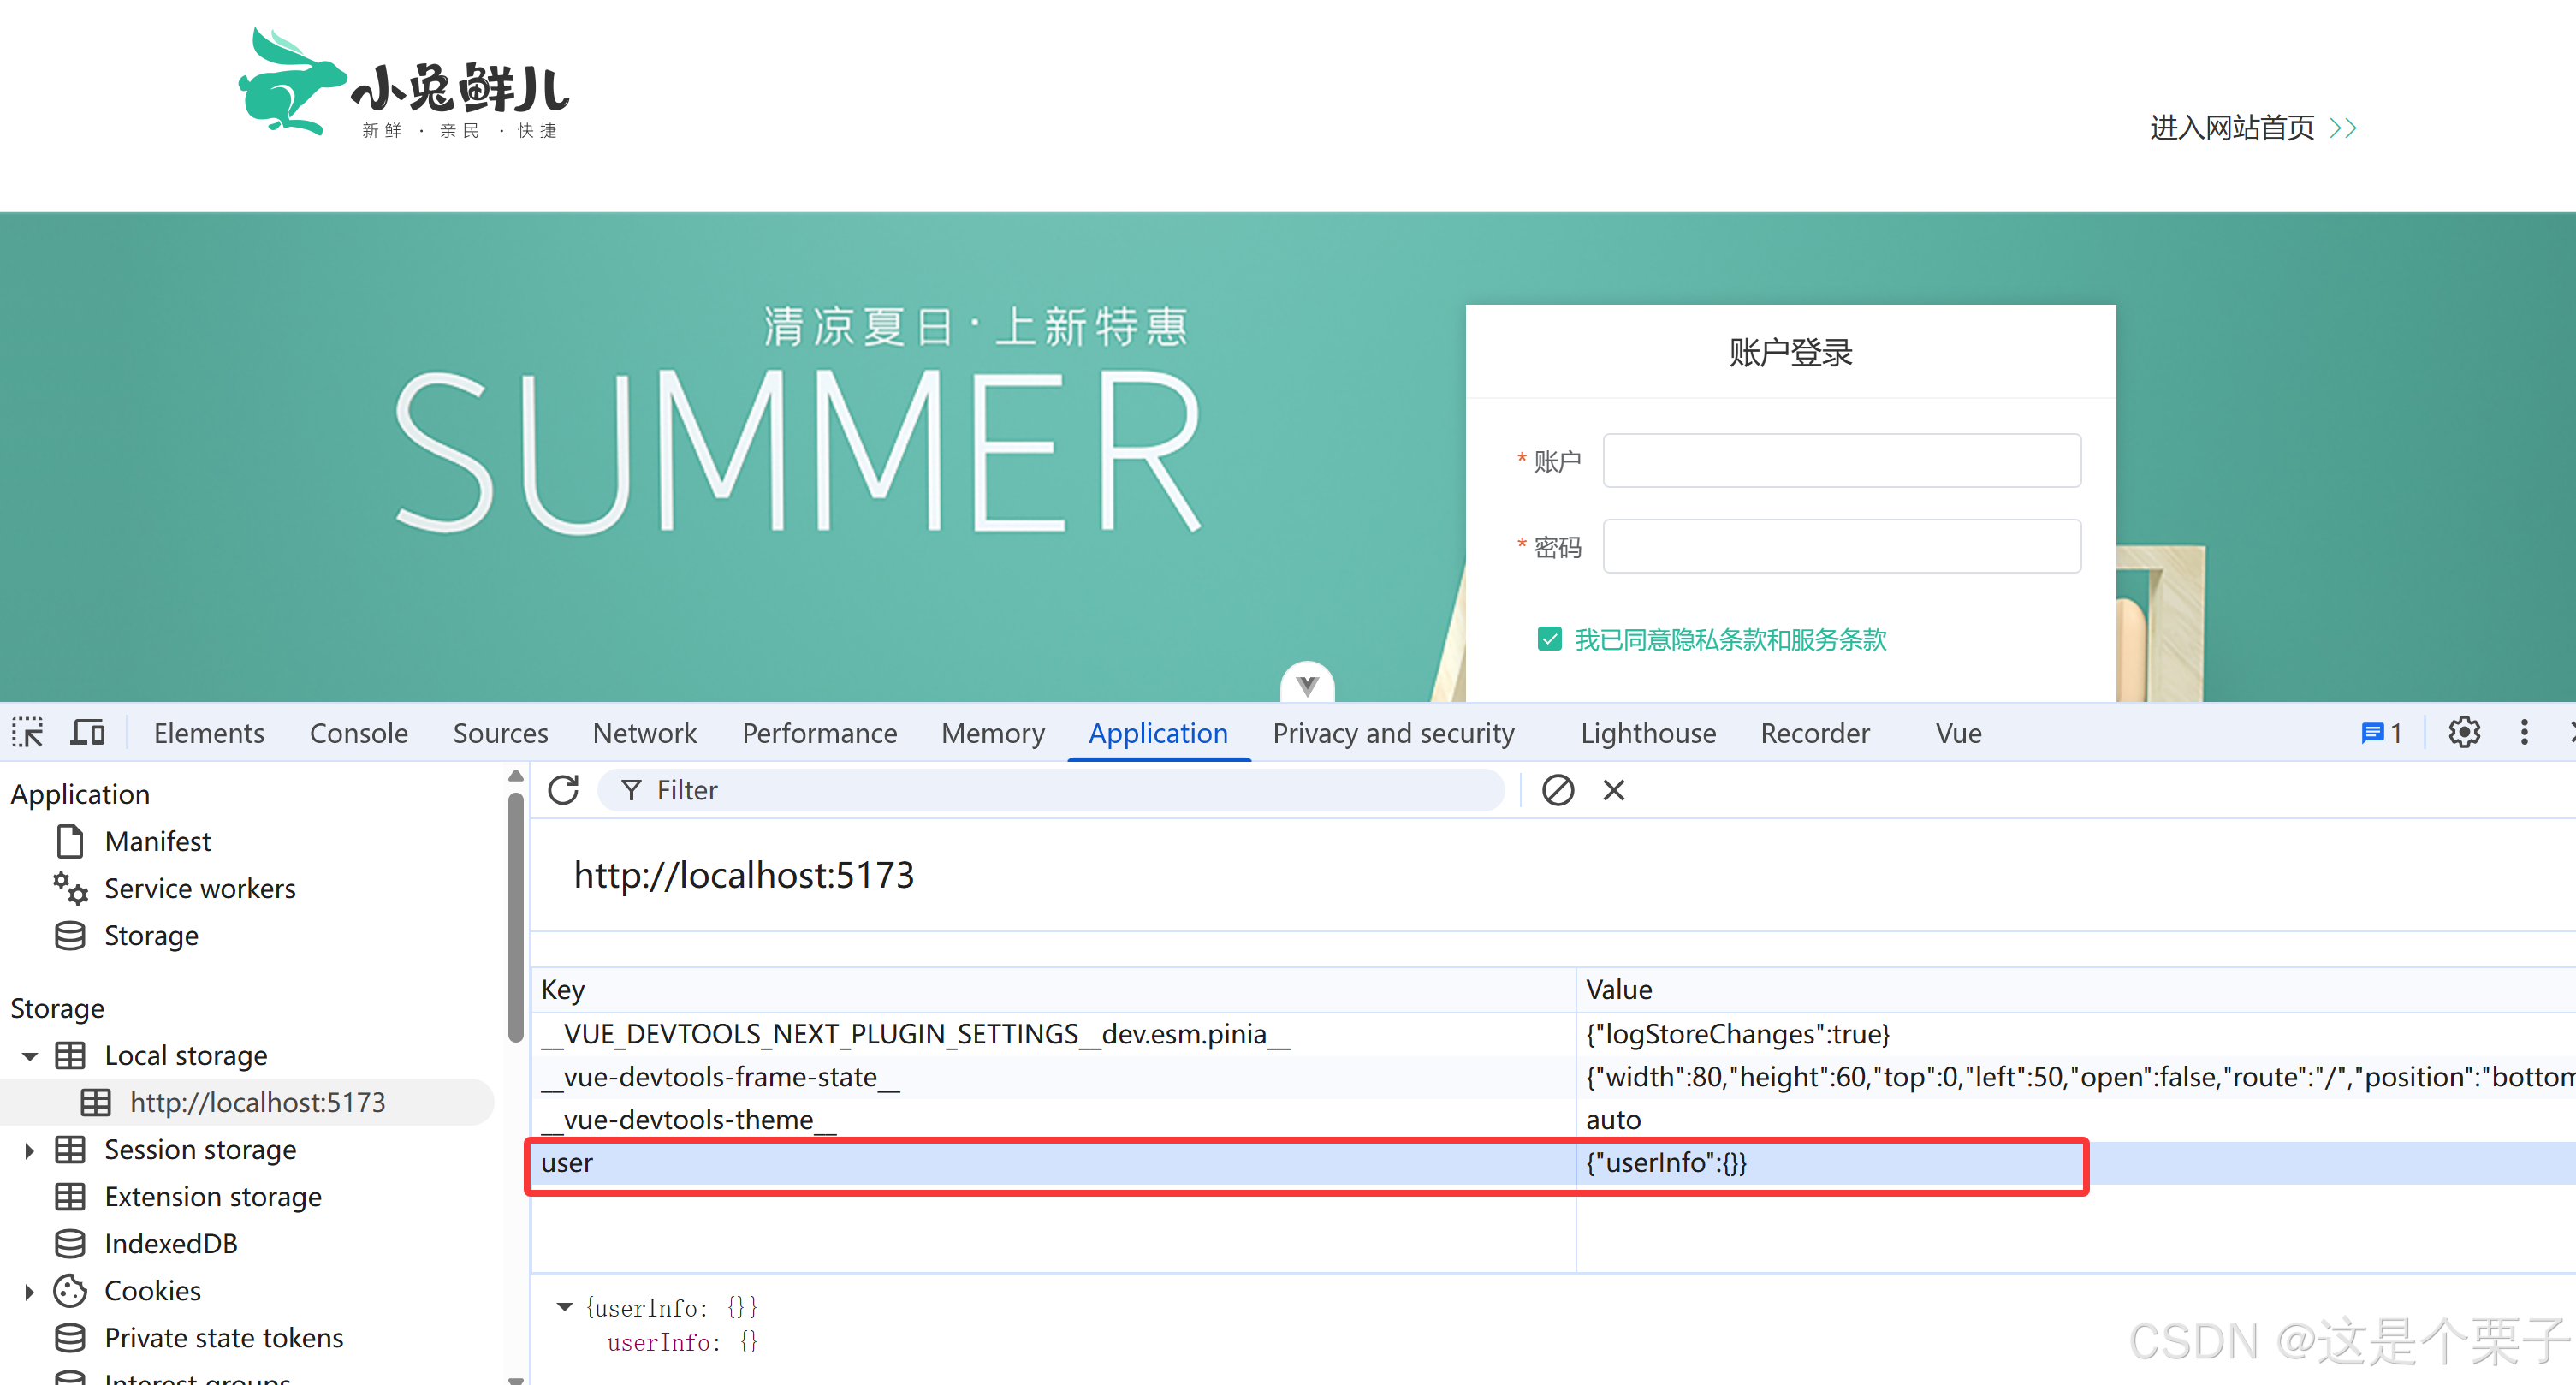2576x1385 pixels.
Task: Open the DevTools three-dot menu
Action: pos(2524,733)
